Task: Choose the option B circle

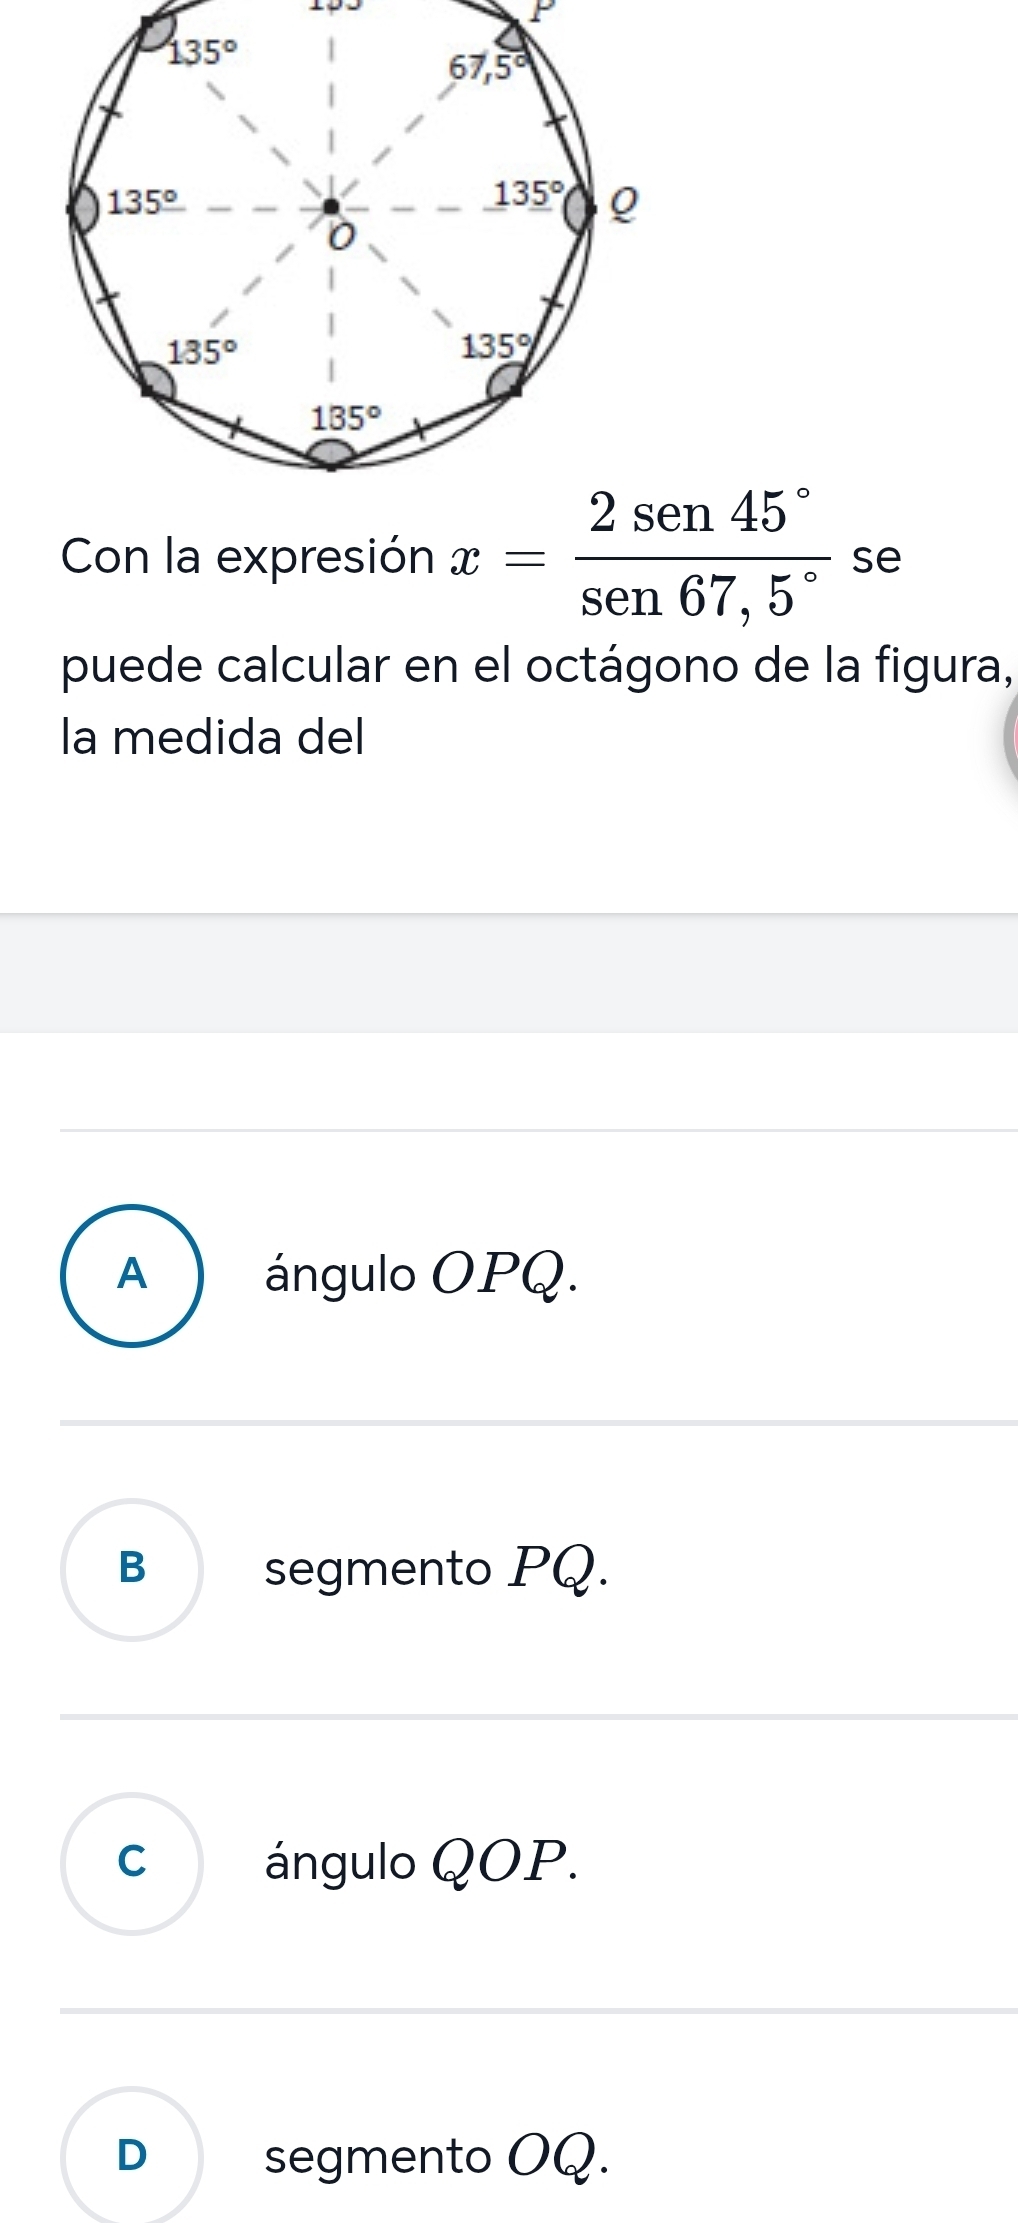Action: click(132, 1569)
